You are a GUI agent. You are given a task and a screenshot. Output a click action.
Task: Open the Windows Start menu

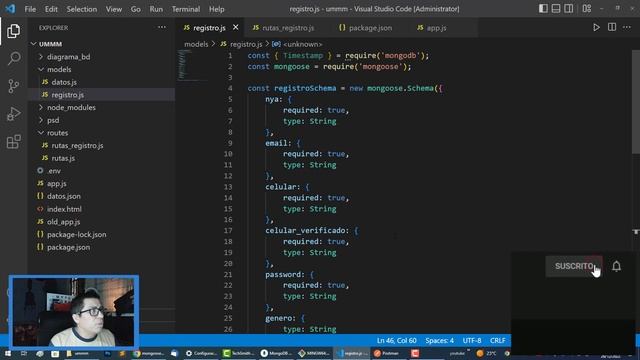(8, 353)
